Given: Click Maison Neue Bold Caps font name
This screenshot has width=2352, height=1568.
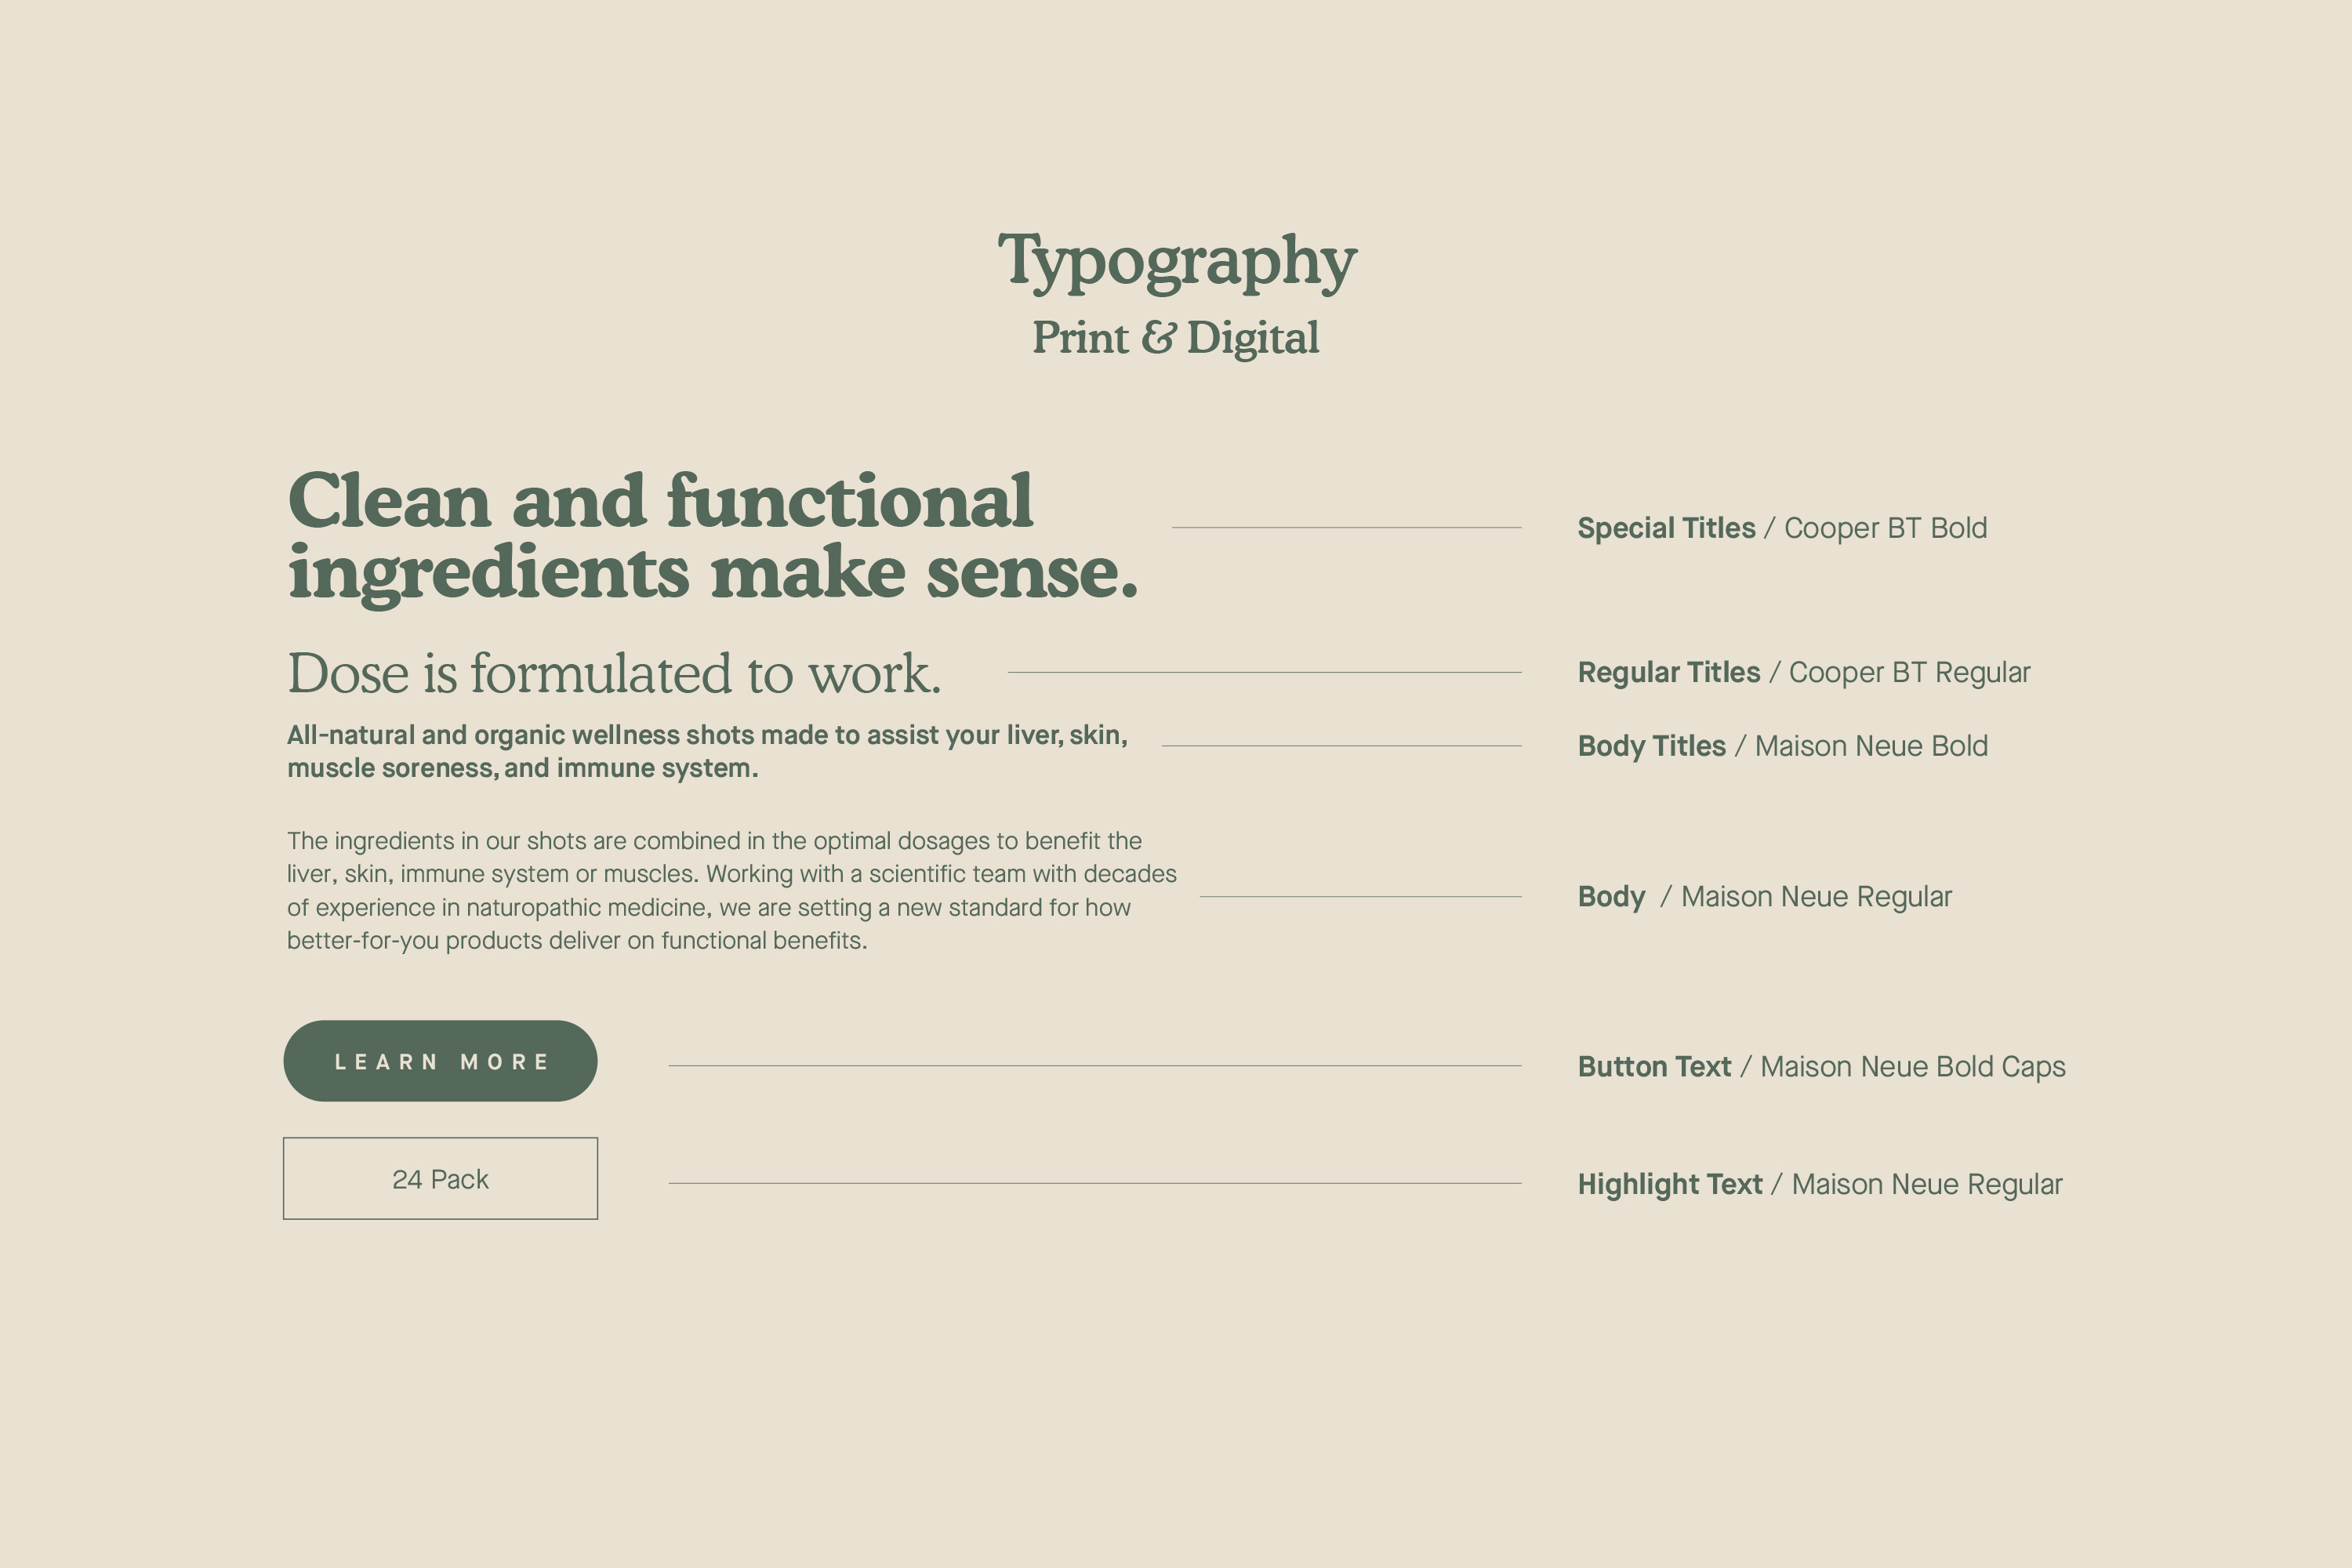Looking at the screenshot, I should click(1912, 1067).
